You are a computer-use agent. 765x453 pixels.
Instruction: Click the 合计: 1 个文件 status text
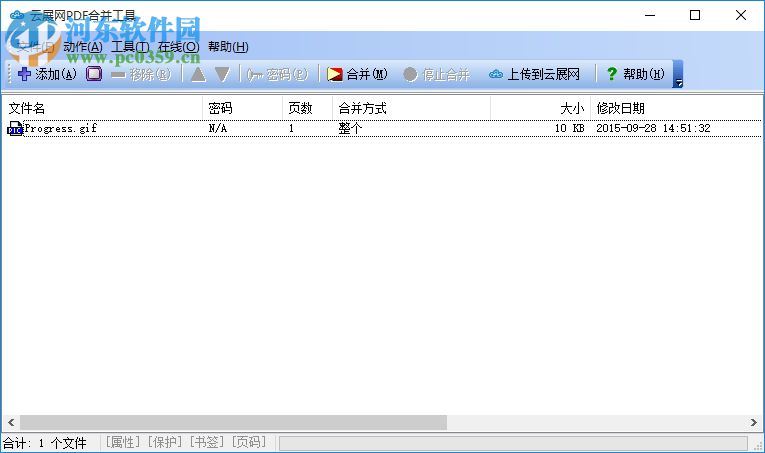coord(45,443)
